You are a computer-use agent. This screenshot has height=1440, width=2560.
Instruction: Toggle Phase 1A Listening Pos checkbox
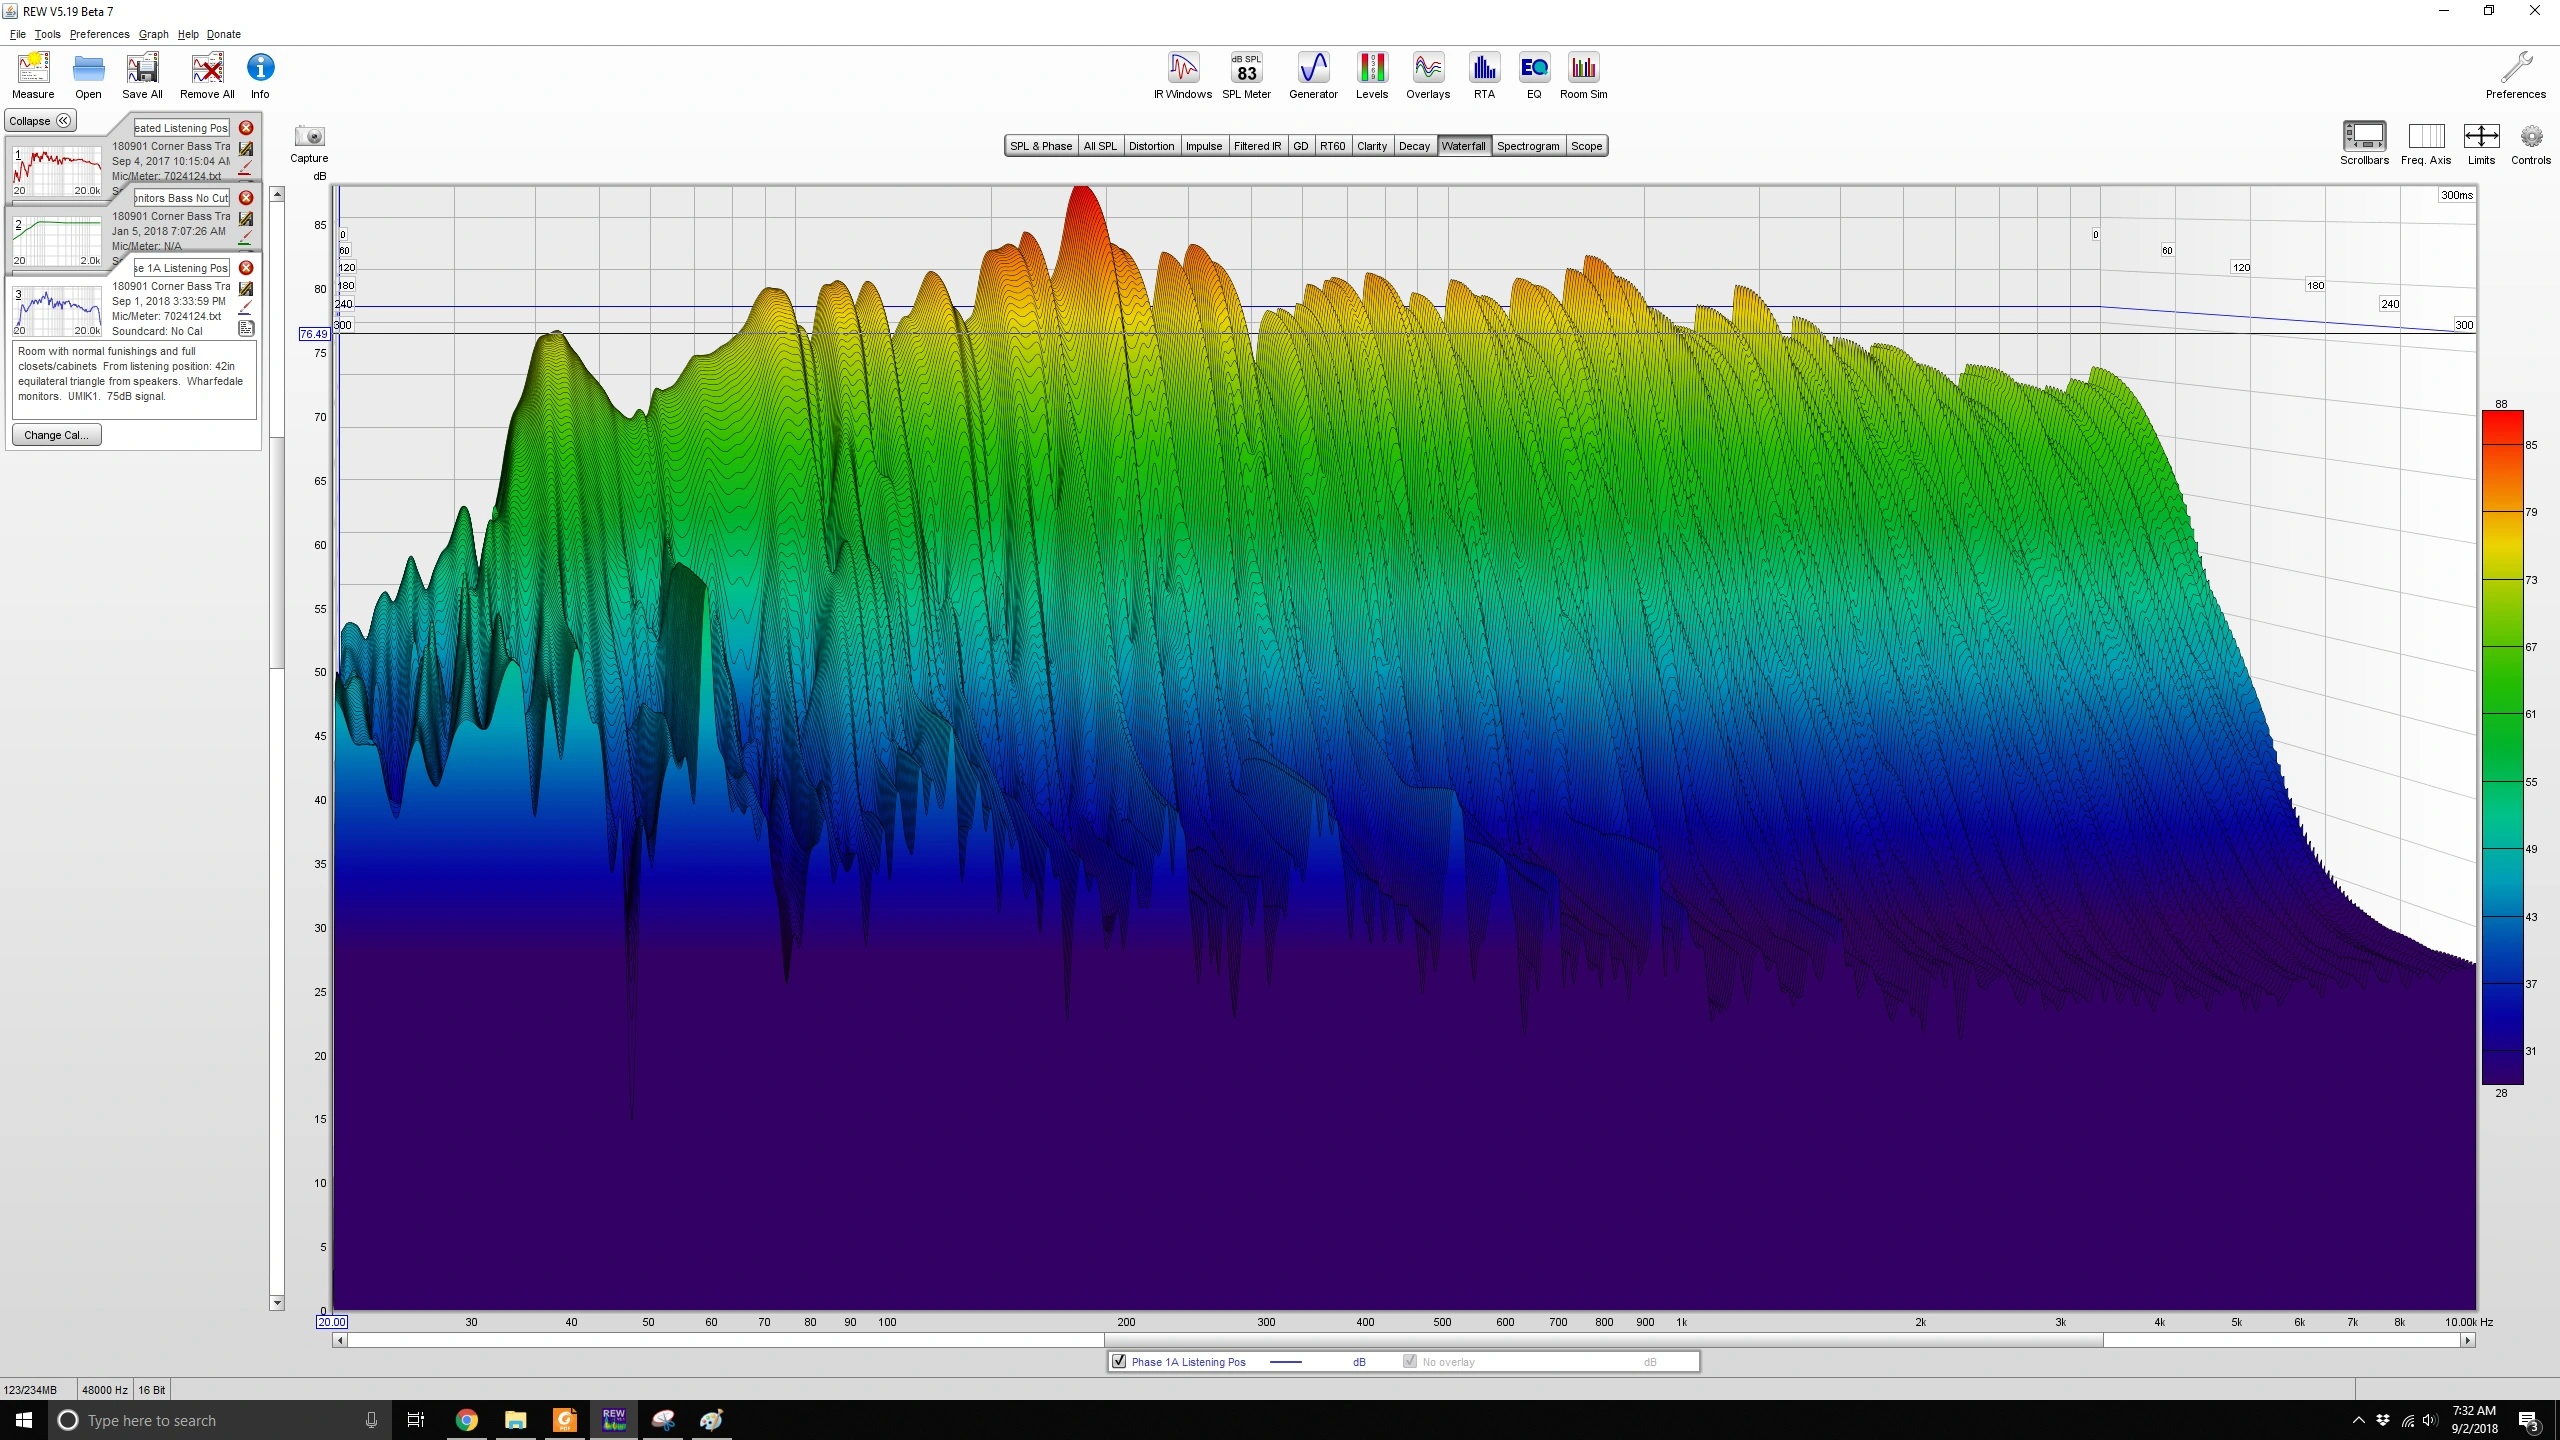(x=1119, y=1361)
